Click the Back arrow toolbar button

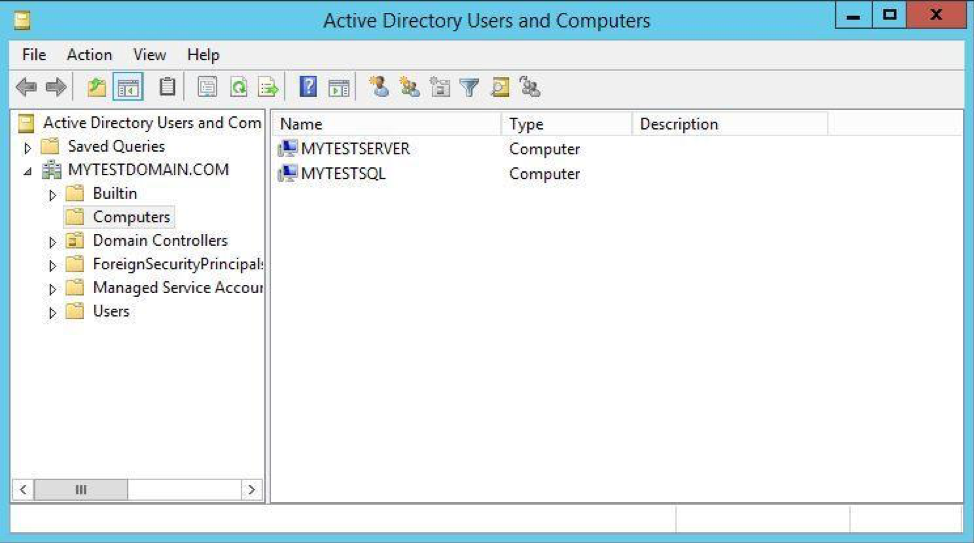click(26, 88)
